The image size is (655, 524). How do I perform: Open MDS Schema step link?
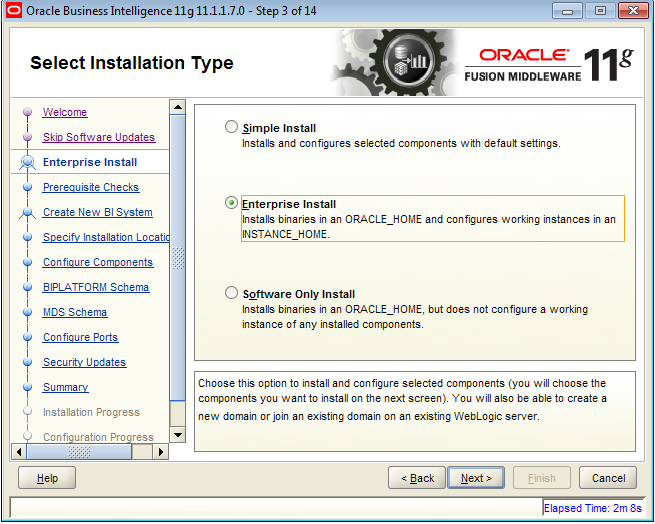(x=75, y=313)
